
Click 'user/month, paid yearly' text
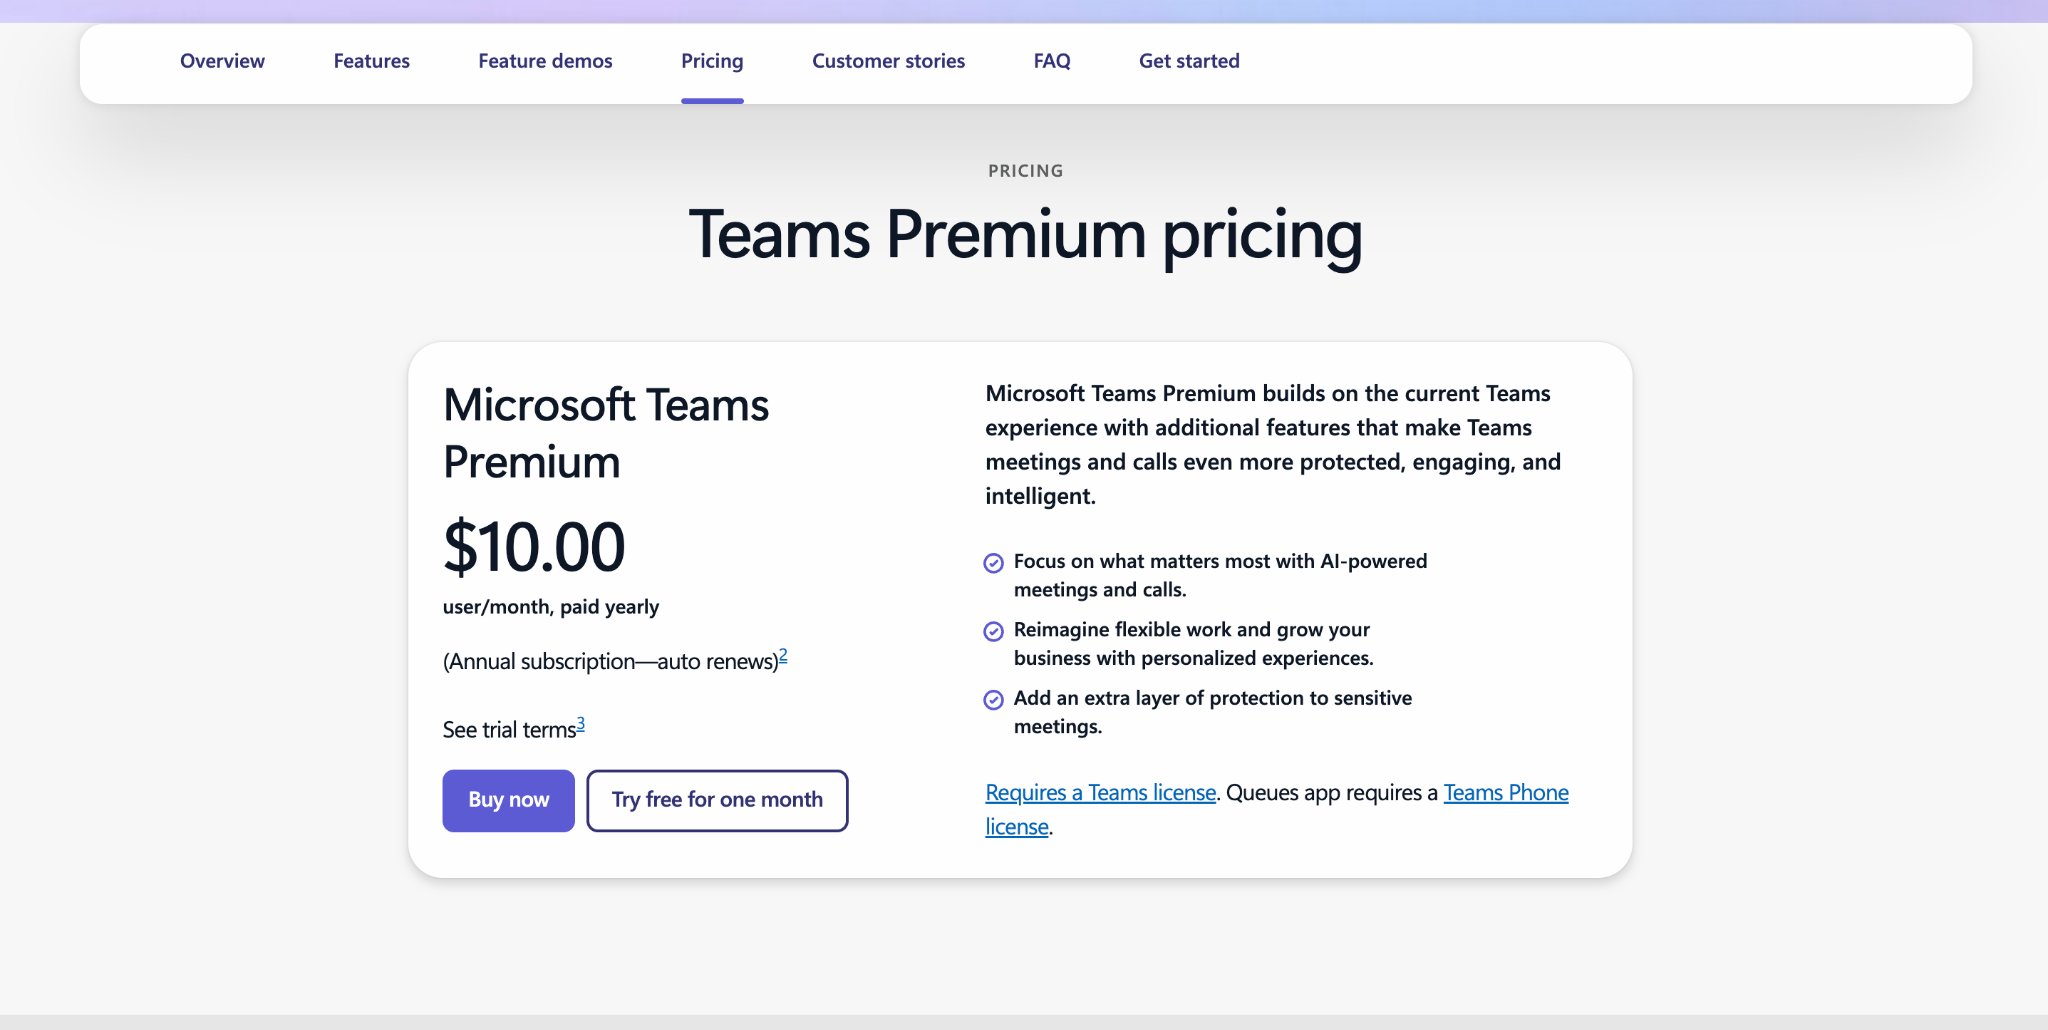point(551,607)
